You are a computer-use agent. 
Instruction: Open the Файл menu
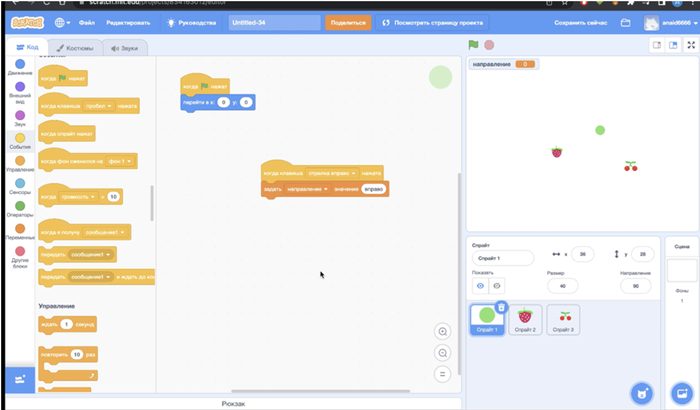click(x=87, y=22)
